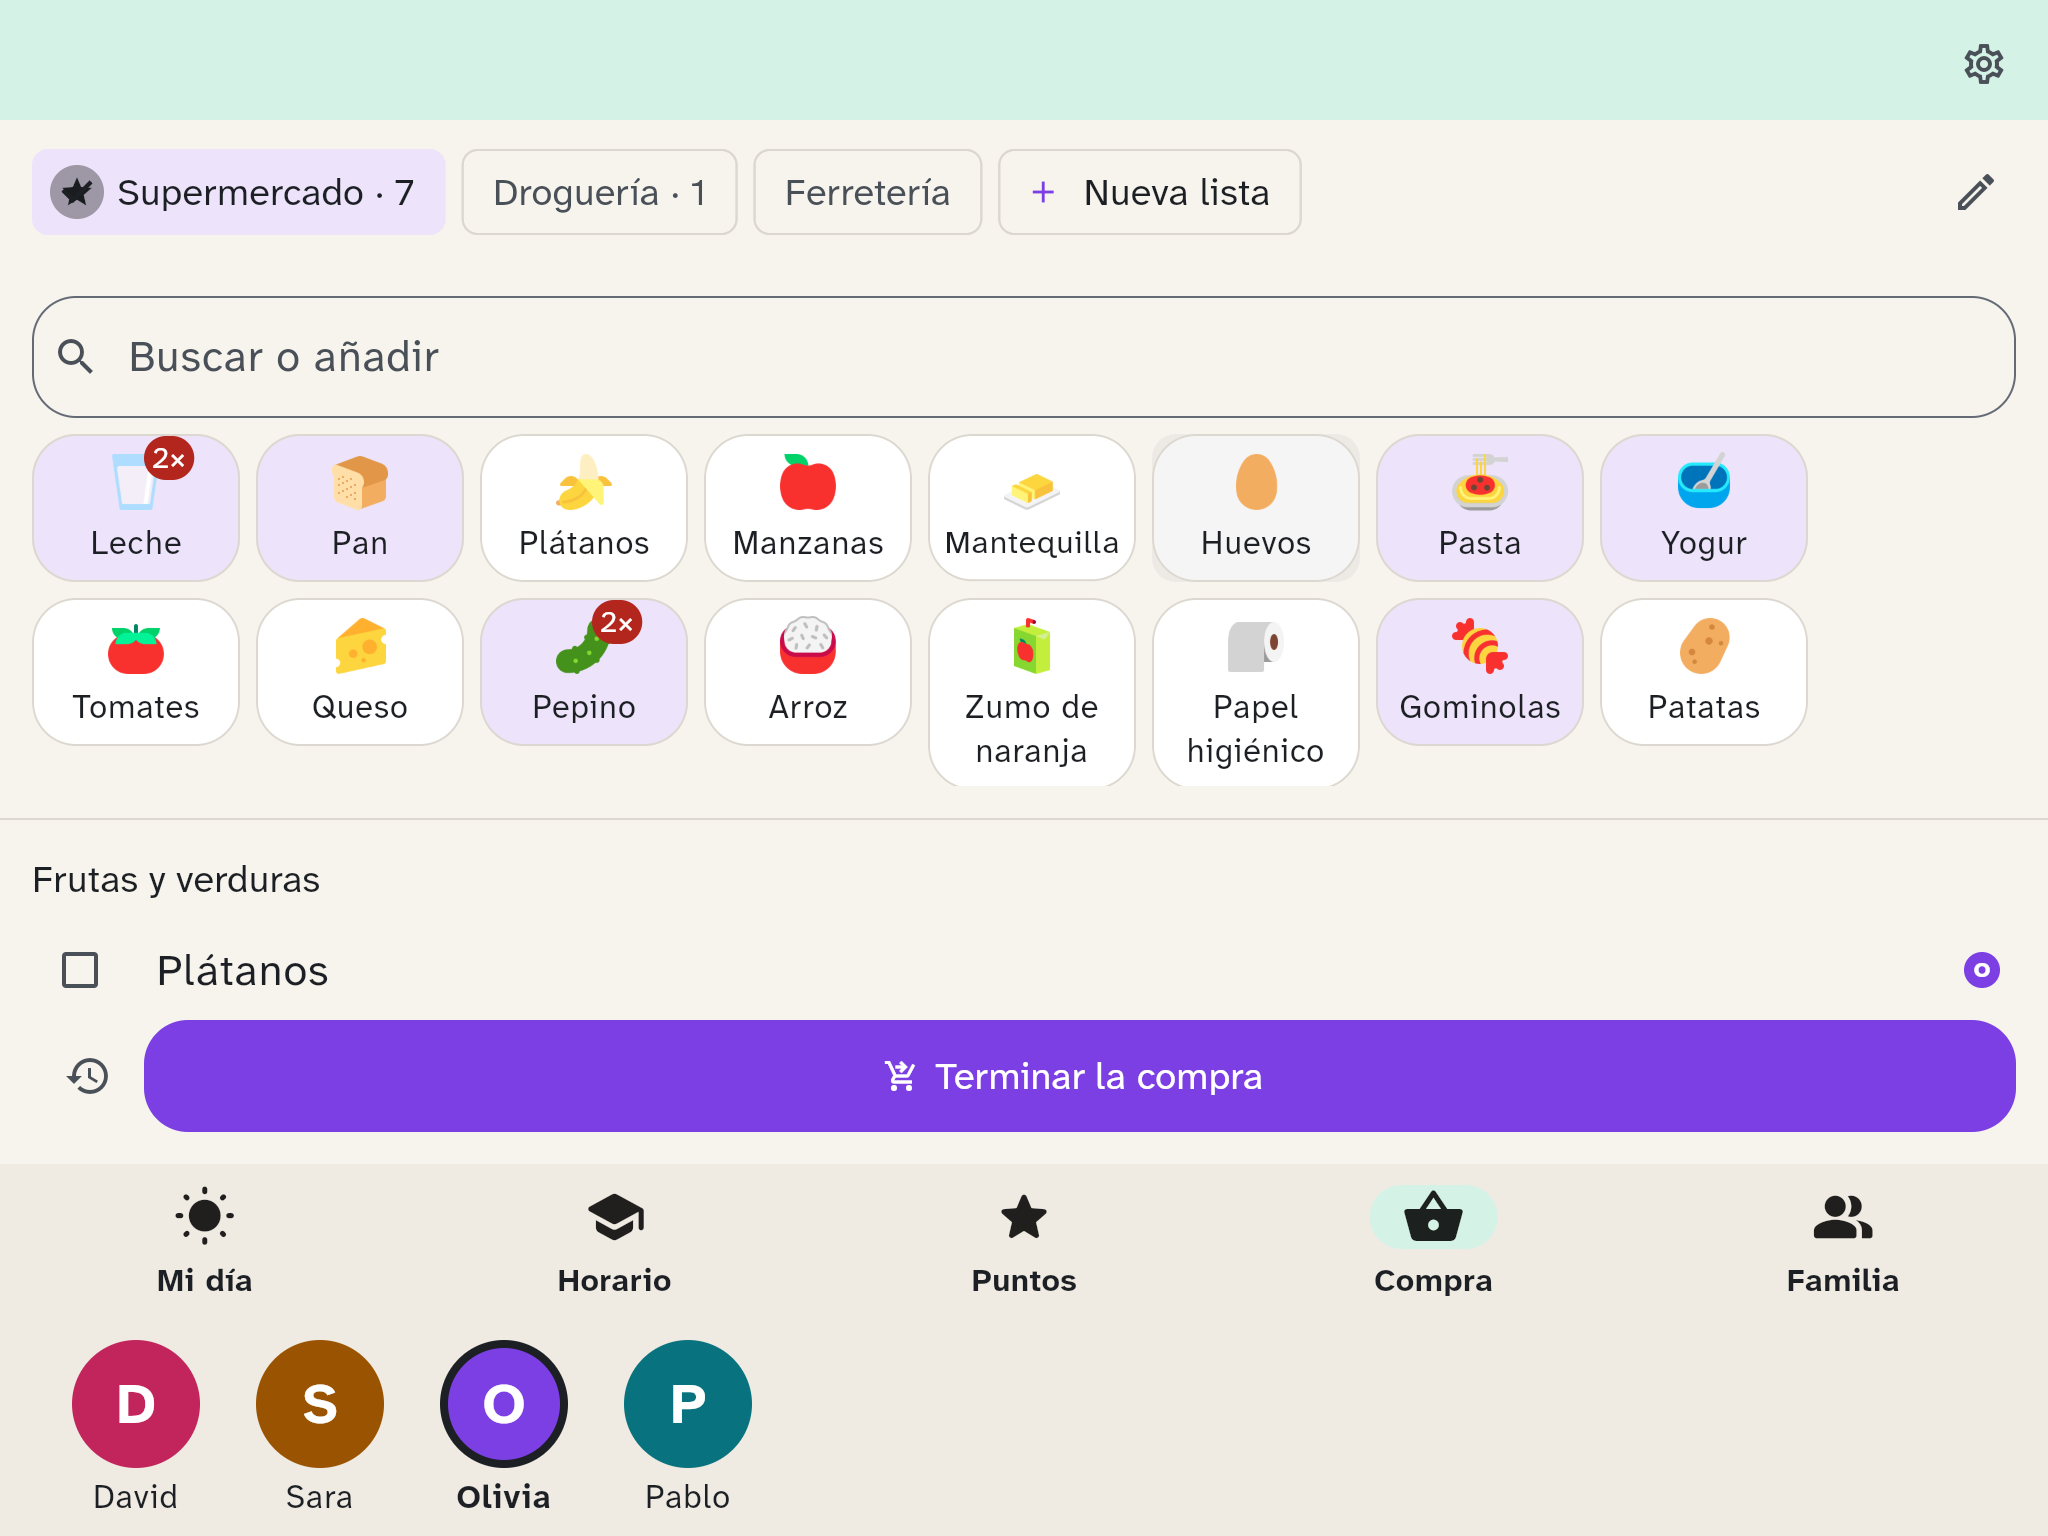Create a Nueva lista
2048x1536 pixels.
pyautogui.click(x=1150, y=192)
